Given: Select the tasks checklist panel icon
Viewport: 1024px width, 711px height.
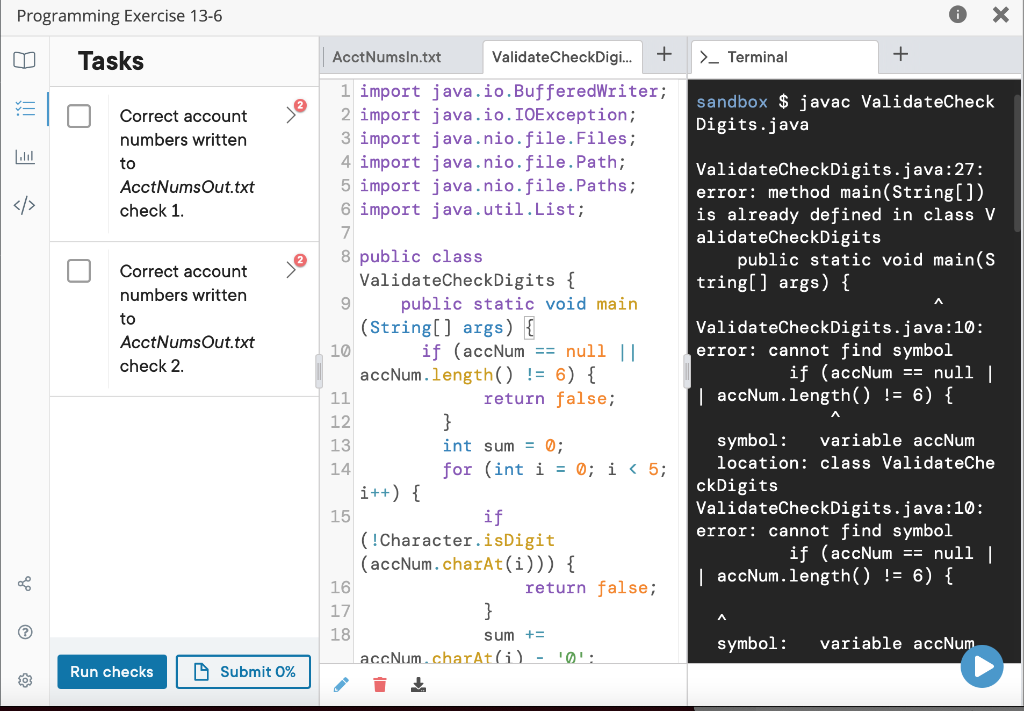Looking at the screenshot, I should click(x=24, y=109).
